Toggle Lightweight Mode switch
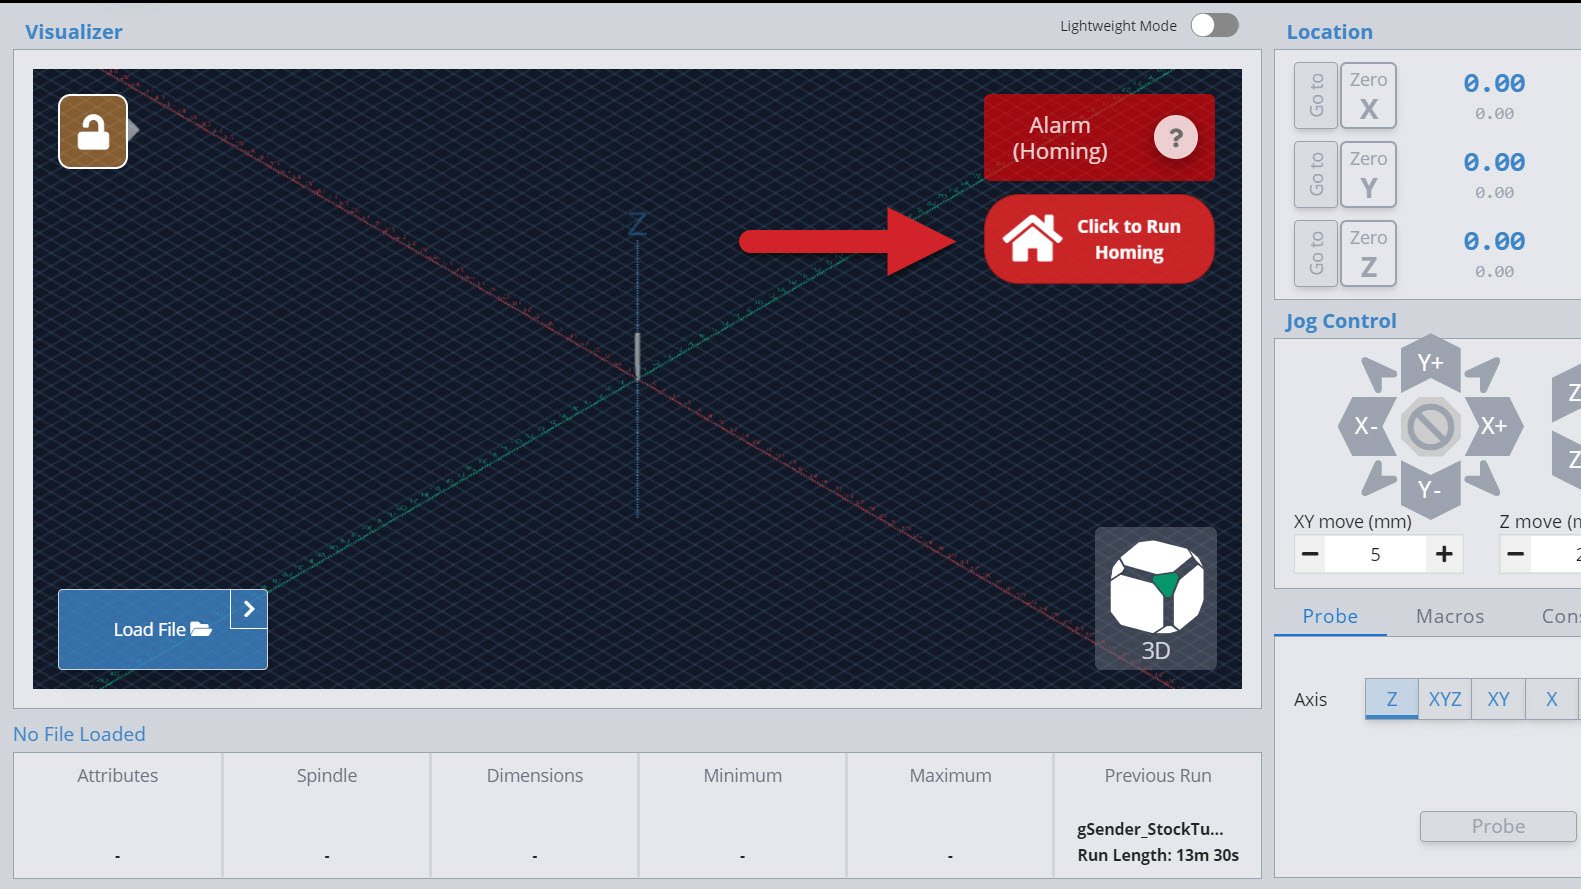Viewport: 1581px width, 889px height. pos(1214,25)
